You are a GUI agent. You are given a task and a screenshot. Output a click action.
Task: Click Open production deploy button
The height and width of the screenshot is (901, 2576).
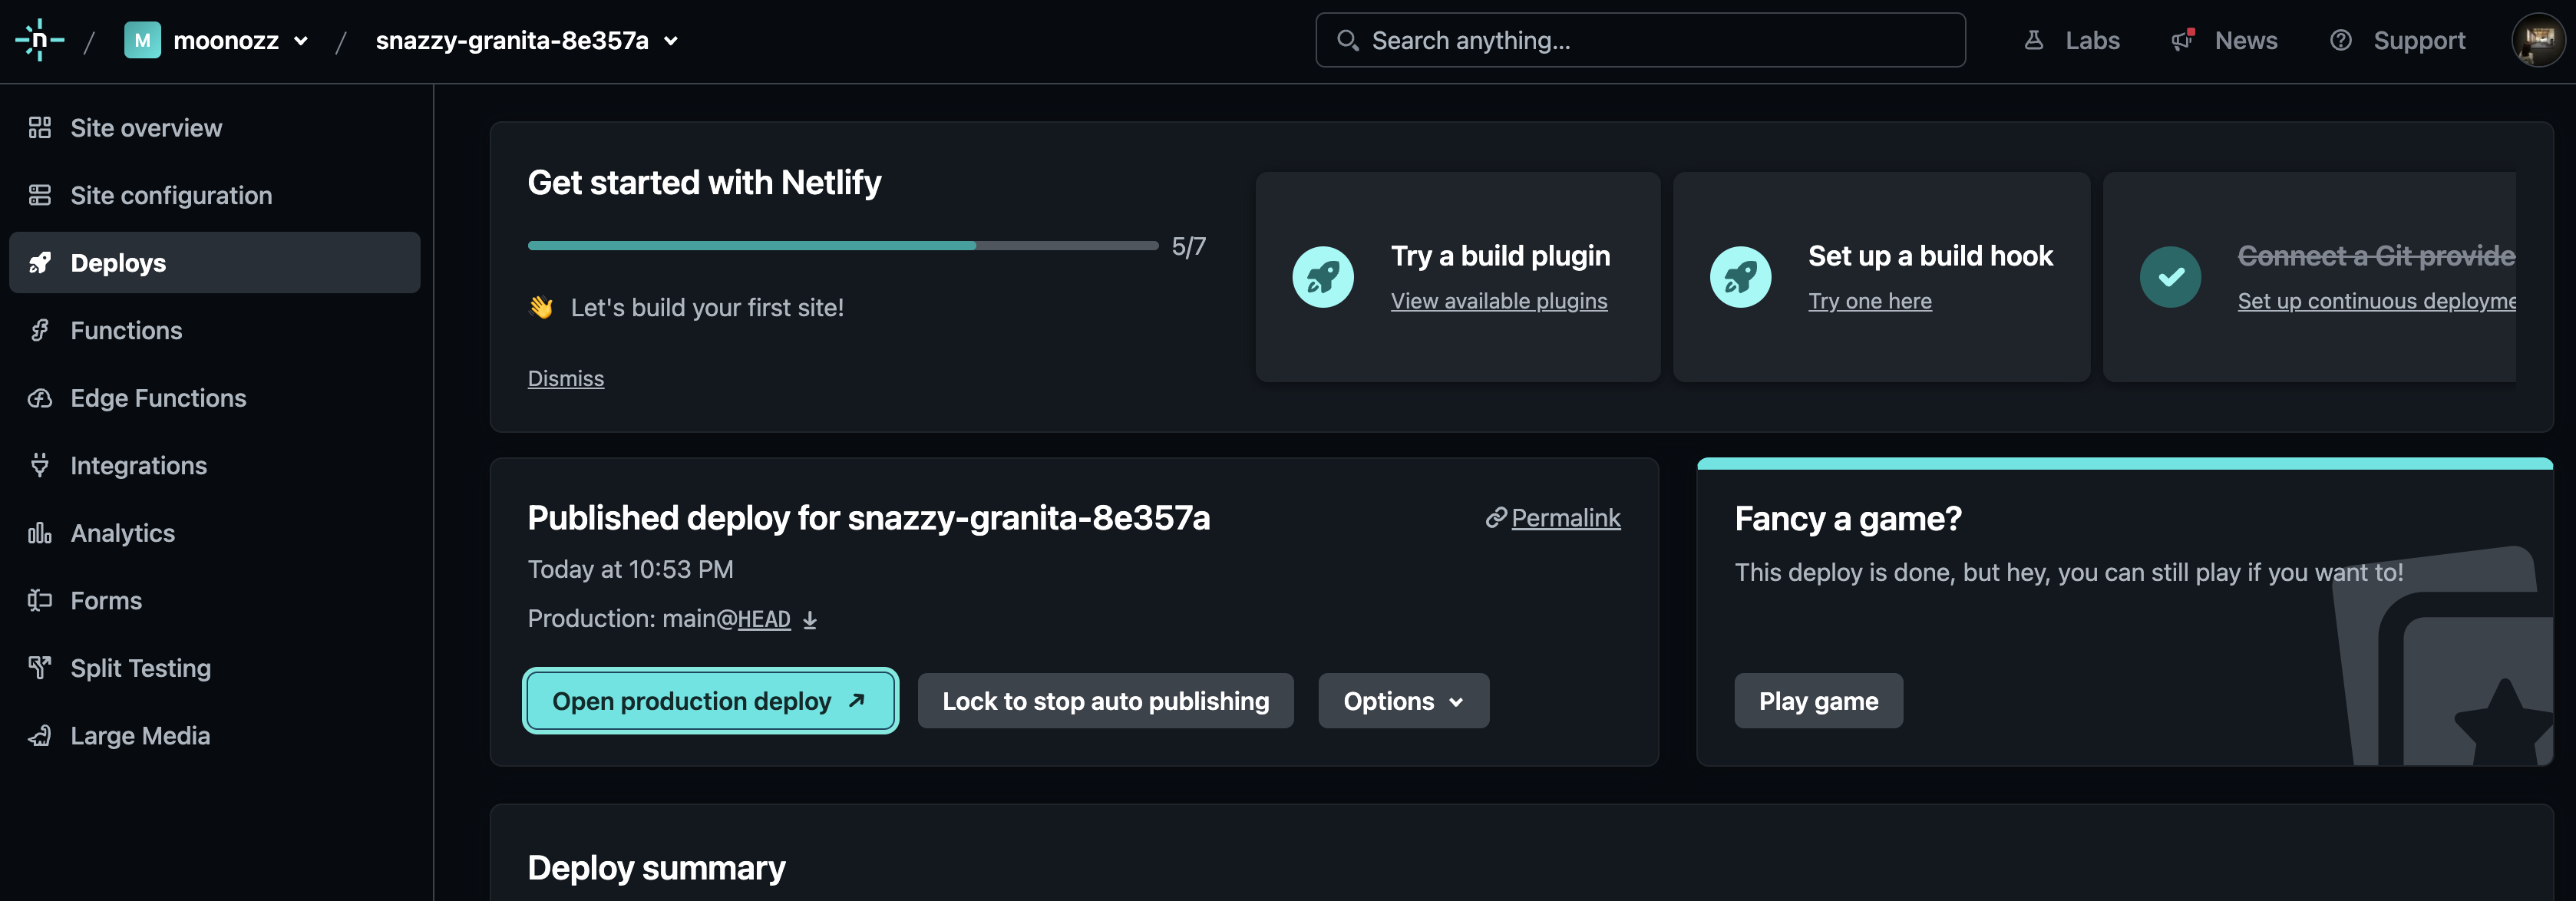(710, 700)
